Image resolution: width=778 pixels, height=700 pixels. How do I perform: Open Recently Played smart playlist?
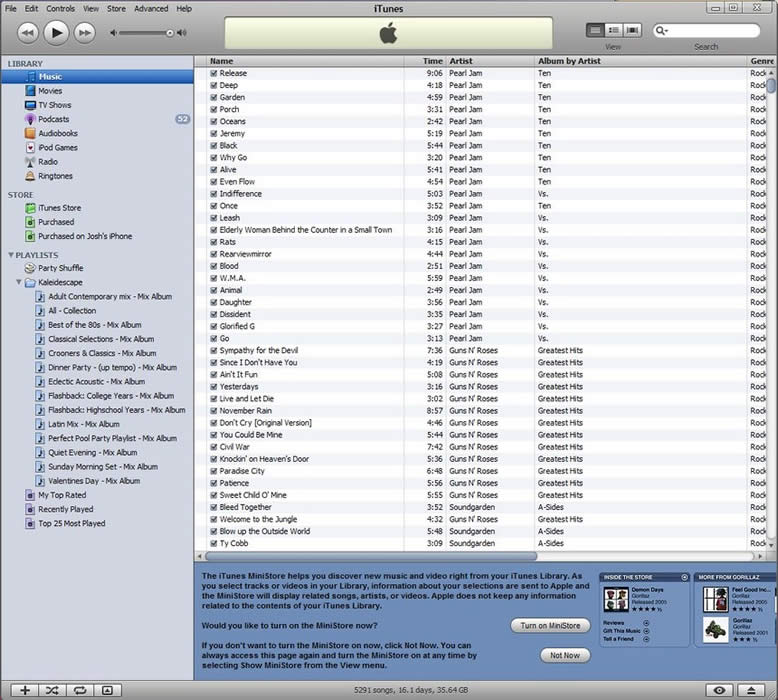[65, 509]
